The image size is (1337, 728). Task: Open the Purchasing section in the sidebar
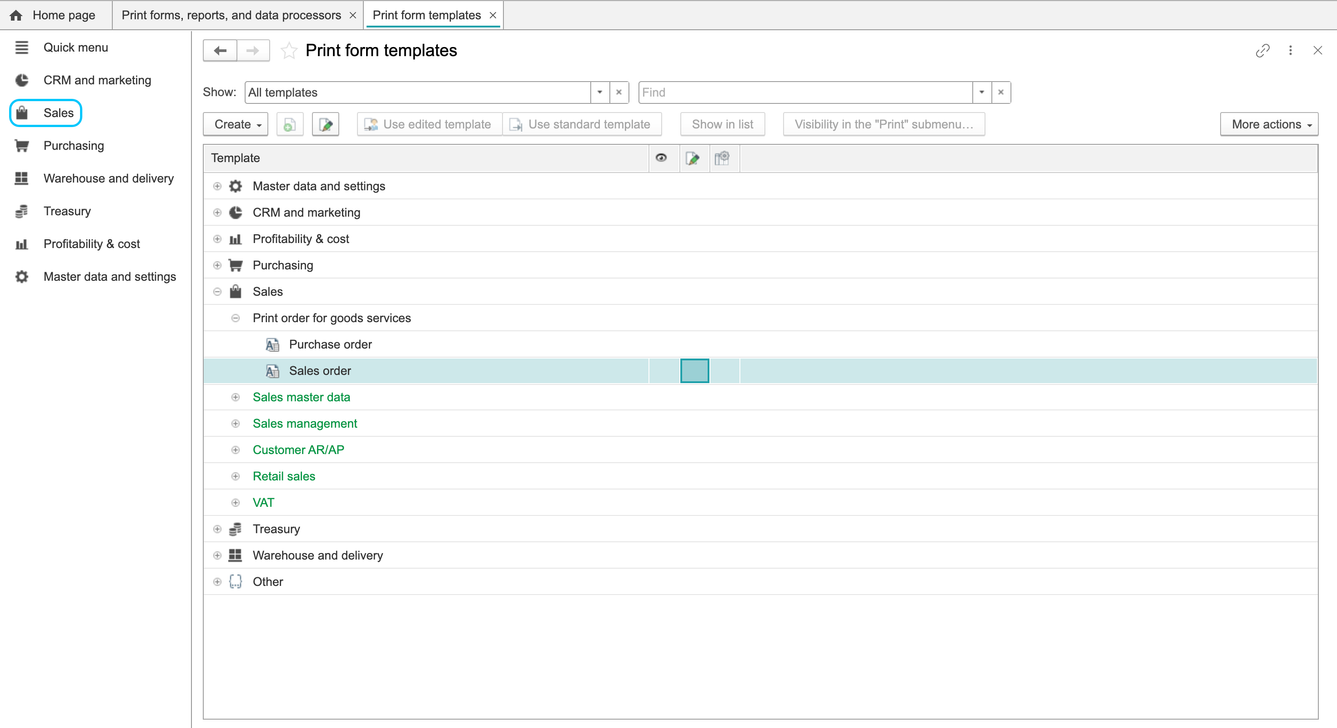tap(60, 146)
